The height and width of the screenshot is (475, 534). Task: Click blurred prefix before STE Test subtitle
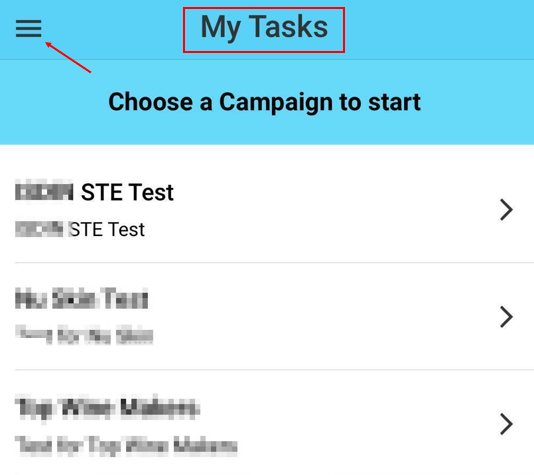(x=39, y=229)
